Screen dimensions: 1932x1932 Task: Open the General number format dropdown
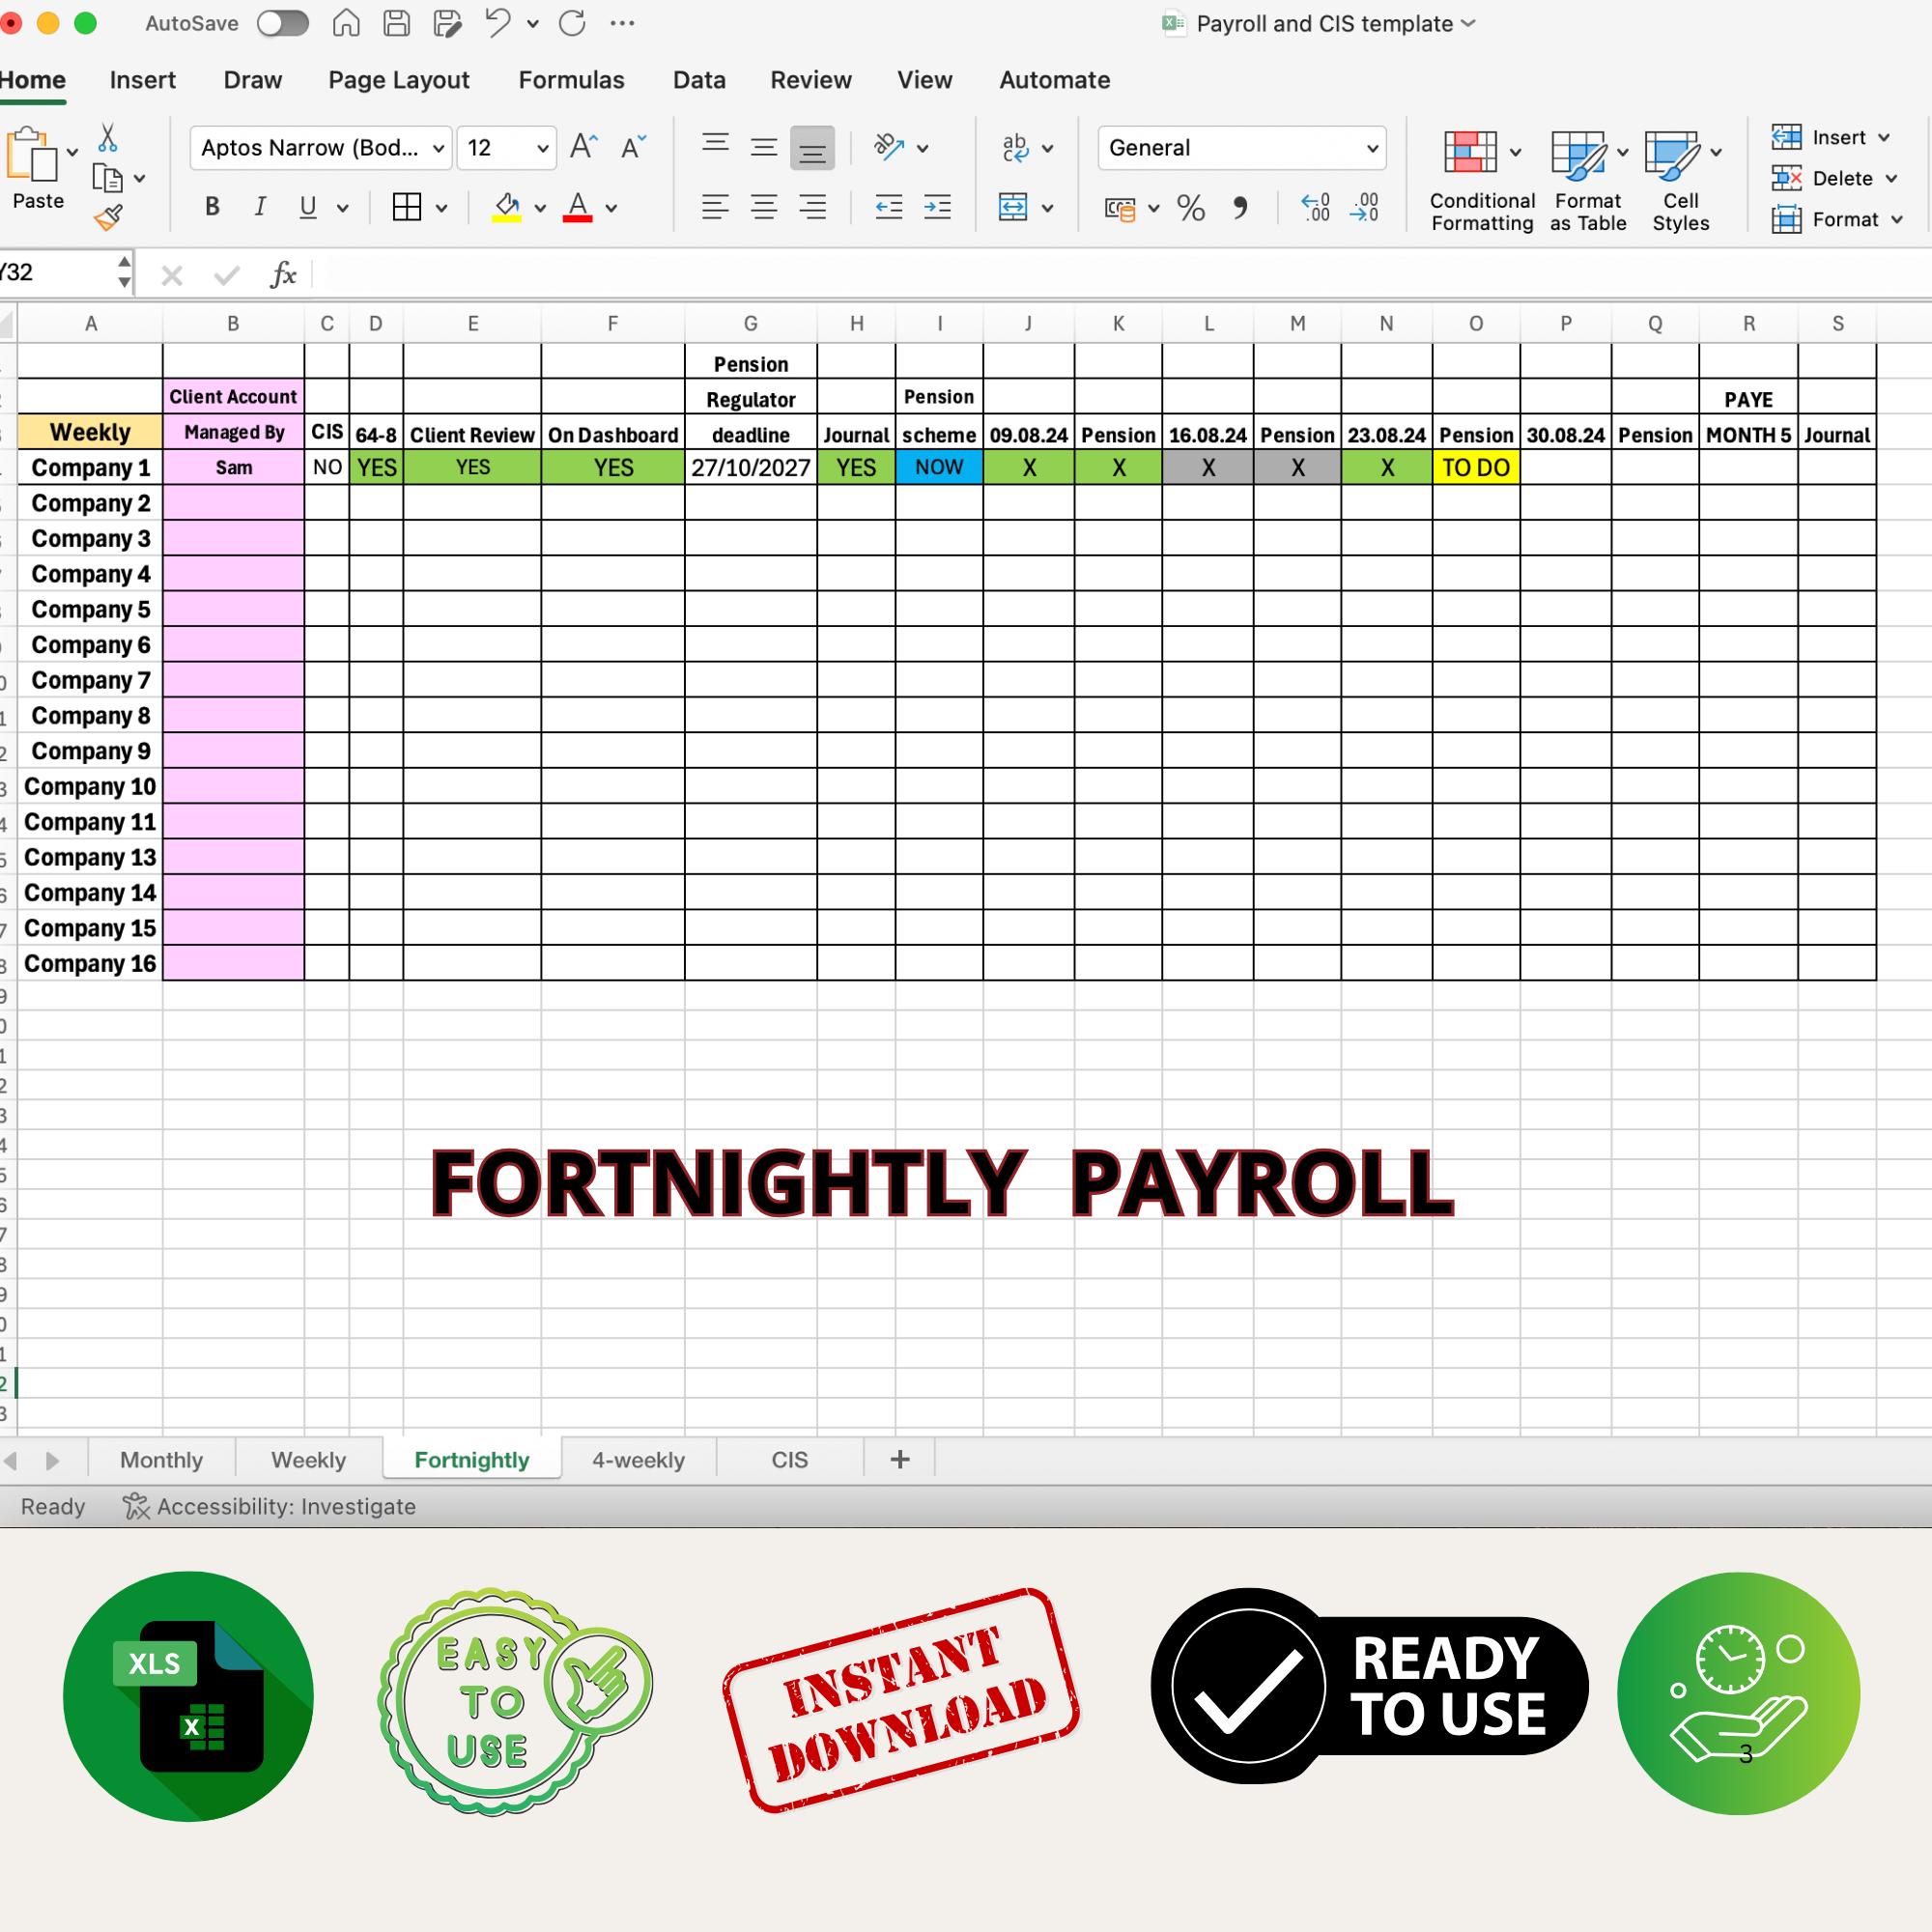tap(1372, 147)
